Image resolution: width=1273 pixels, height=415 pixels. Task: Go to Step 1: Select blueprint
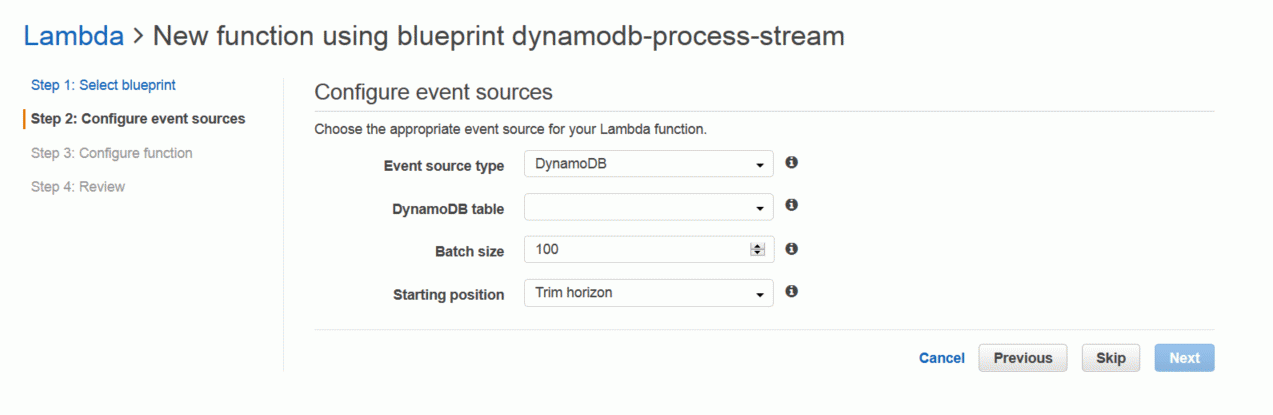click(x=103, y=85)
